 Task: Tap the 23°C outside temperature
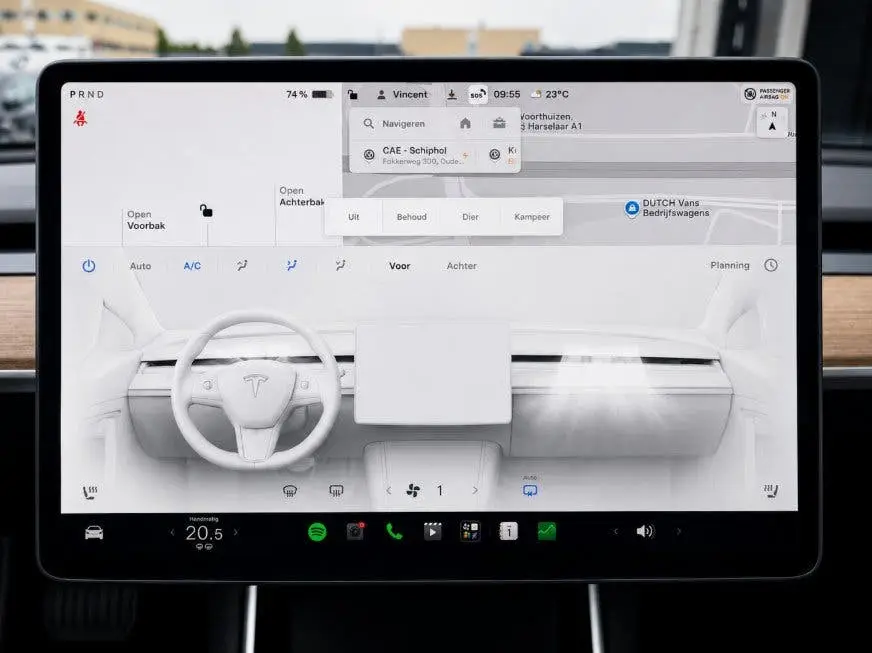(550, 95)
